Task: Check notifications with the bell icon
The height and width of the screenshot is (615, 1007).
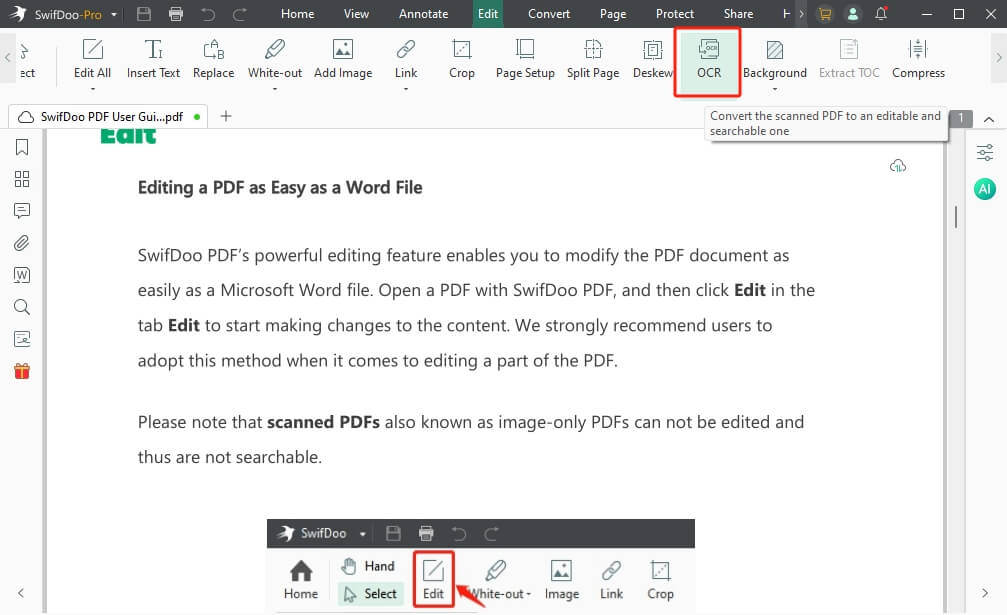Action: tap(881, 13)
